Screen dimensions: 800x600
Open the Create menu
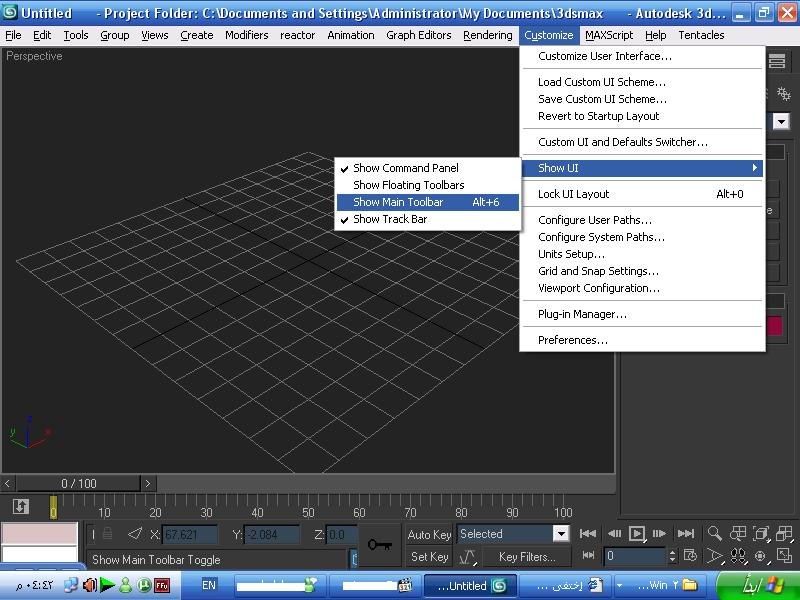coord(196,35)
